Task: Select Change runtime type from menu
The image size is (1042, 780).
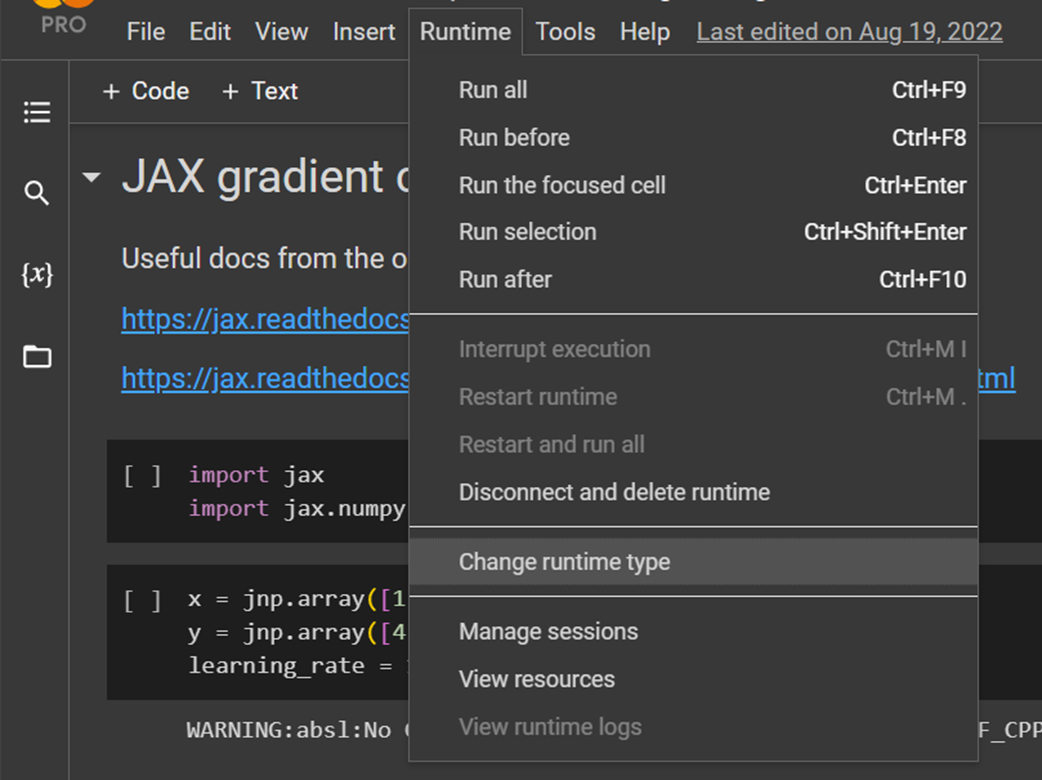Action: [x=564, y=562]
